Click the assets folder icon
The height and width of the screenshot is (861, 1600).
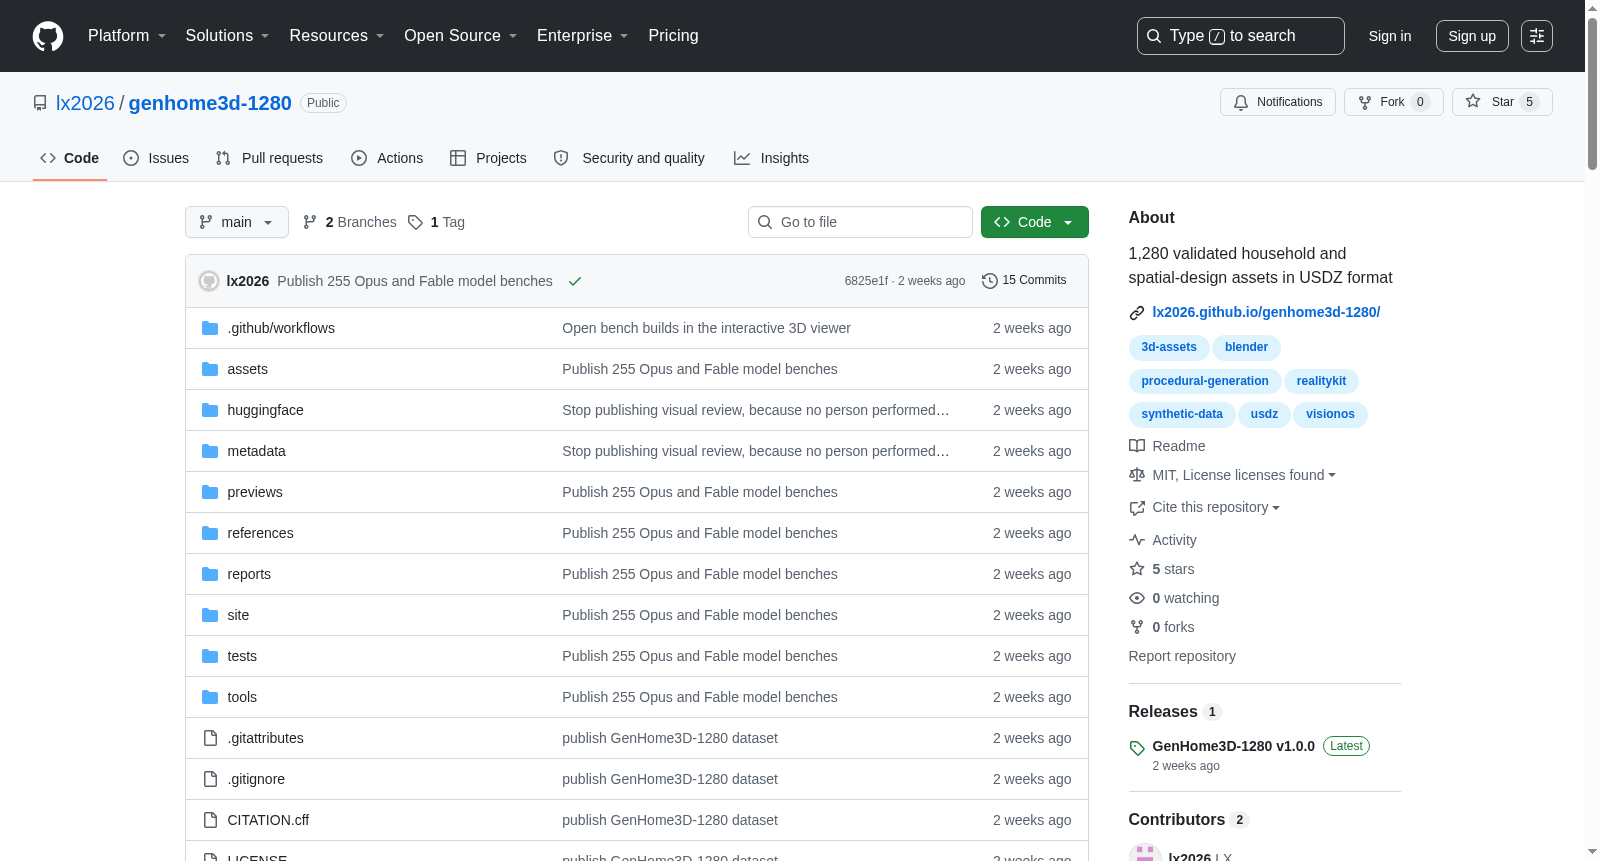point(210,369)
